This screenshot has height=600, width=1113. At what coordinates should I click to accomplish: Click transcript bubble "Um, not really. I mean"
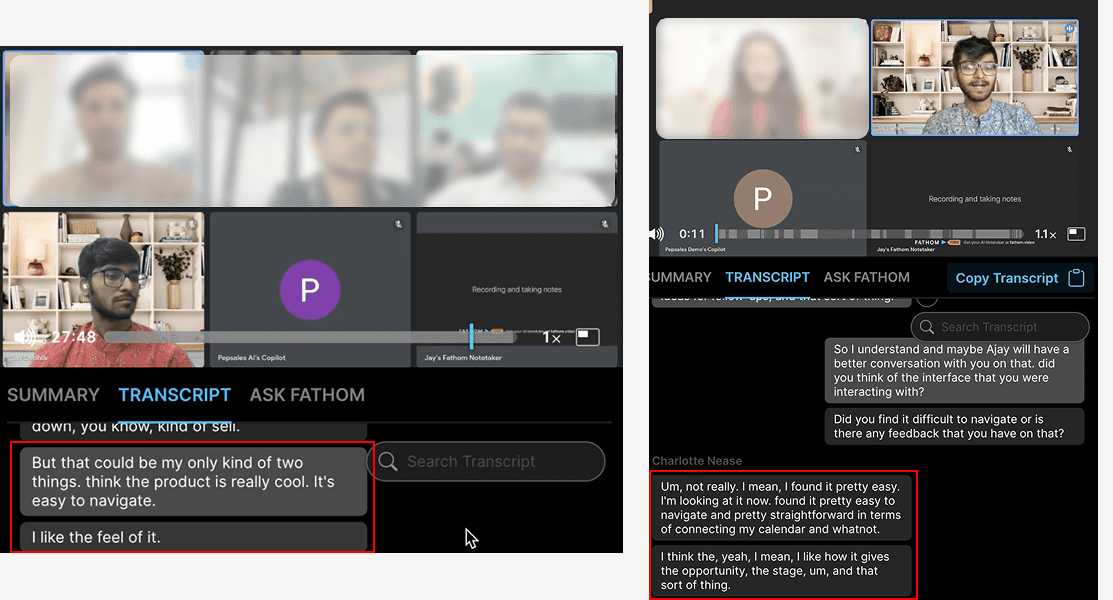pyautogui.click(x=782, y=508)
